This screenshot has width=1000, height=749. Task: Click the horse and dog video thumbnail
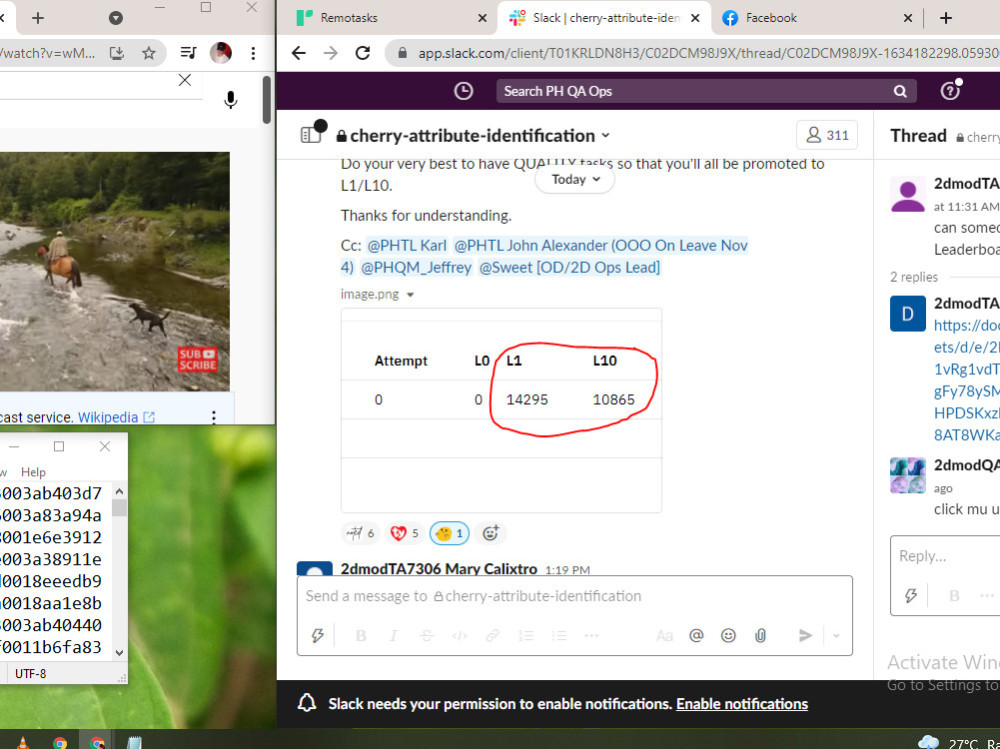115,271
